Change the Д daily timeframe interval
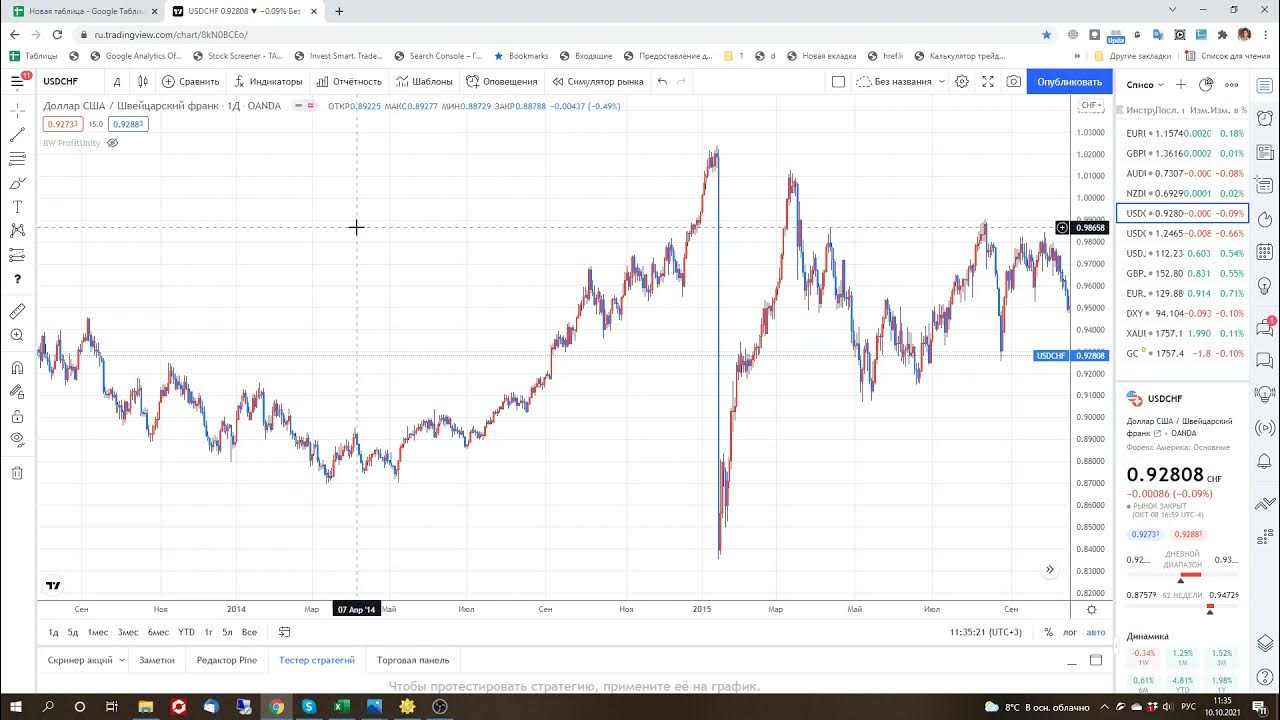The height and width of the screenshot is (720, 1280). point(117,81)
